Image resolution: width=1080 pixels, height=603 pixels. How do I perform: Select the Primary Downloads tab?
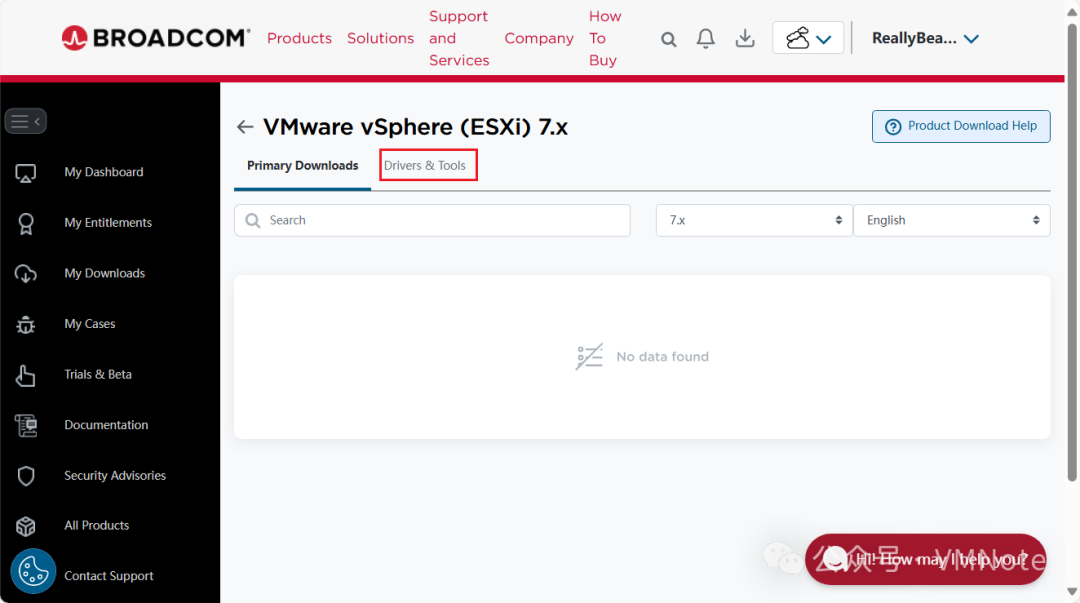(x=302, y=166)
